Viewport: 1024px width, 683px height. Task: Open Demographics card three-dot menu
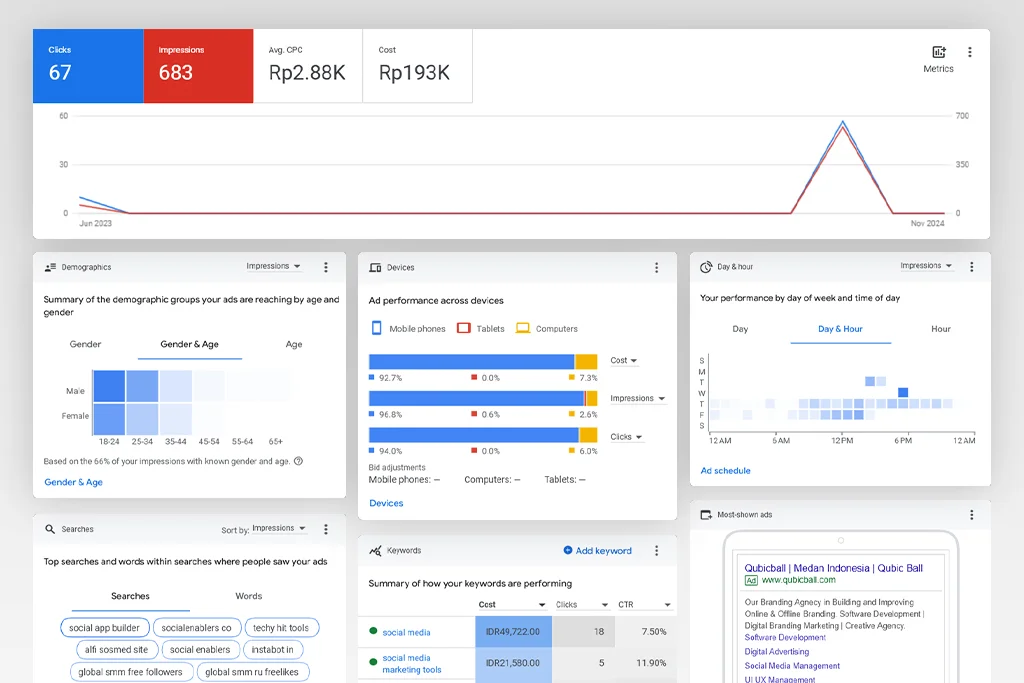325,267
